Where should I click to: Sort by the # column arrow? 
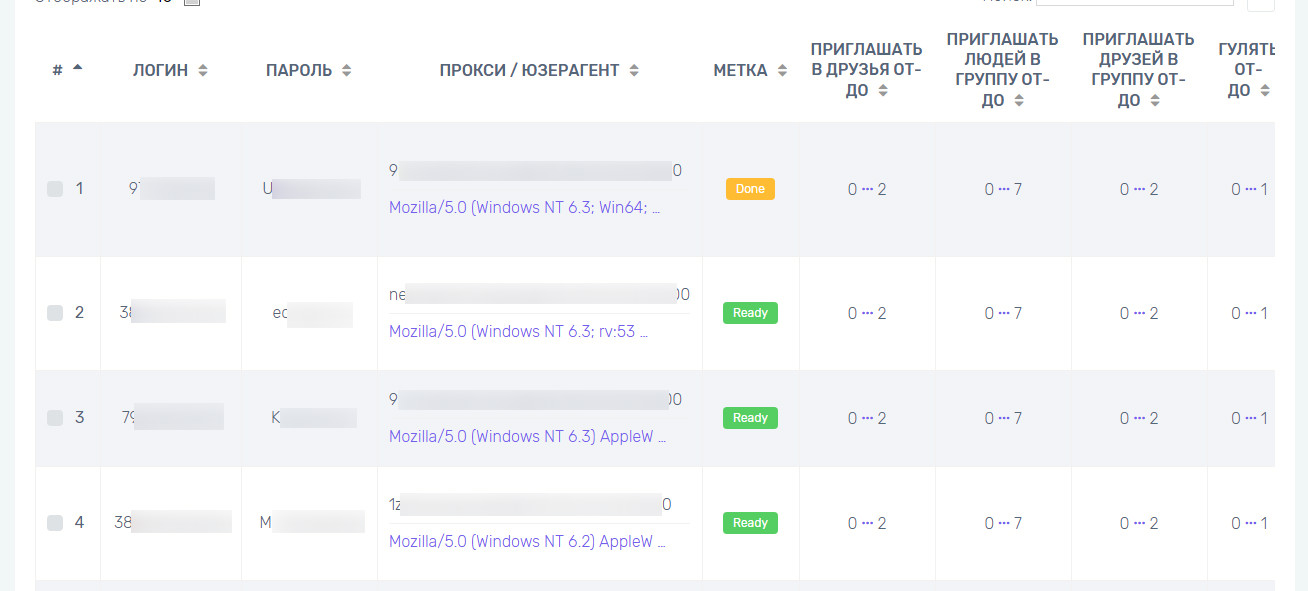78,68
